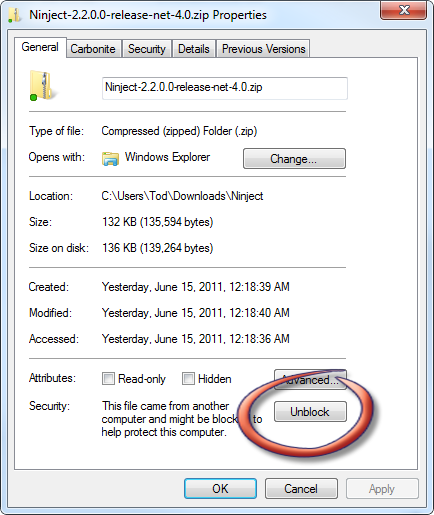Close the Properties dialog window
The width and height of the screenshot is (434, 515).
[x=403, y=10]
